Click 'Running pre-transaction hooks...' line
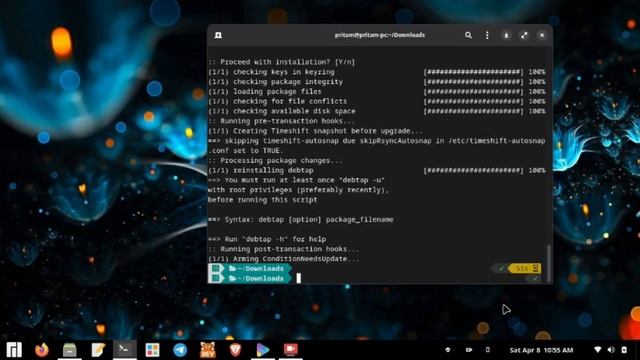640x360 pixels. 282,121
